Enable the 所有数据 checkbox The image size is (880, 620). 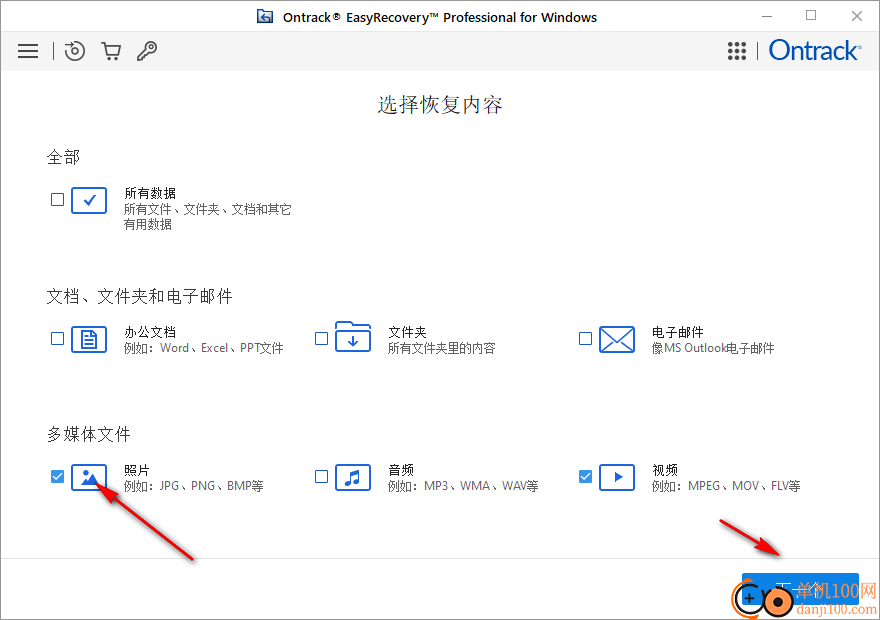(57, 200)
